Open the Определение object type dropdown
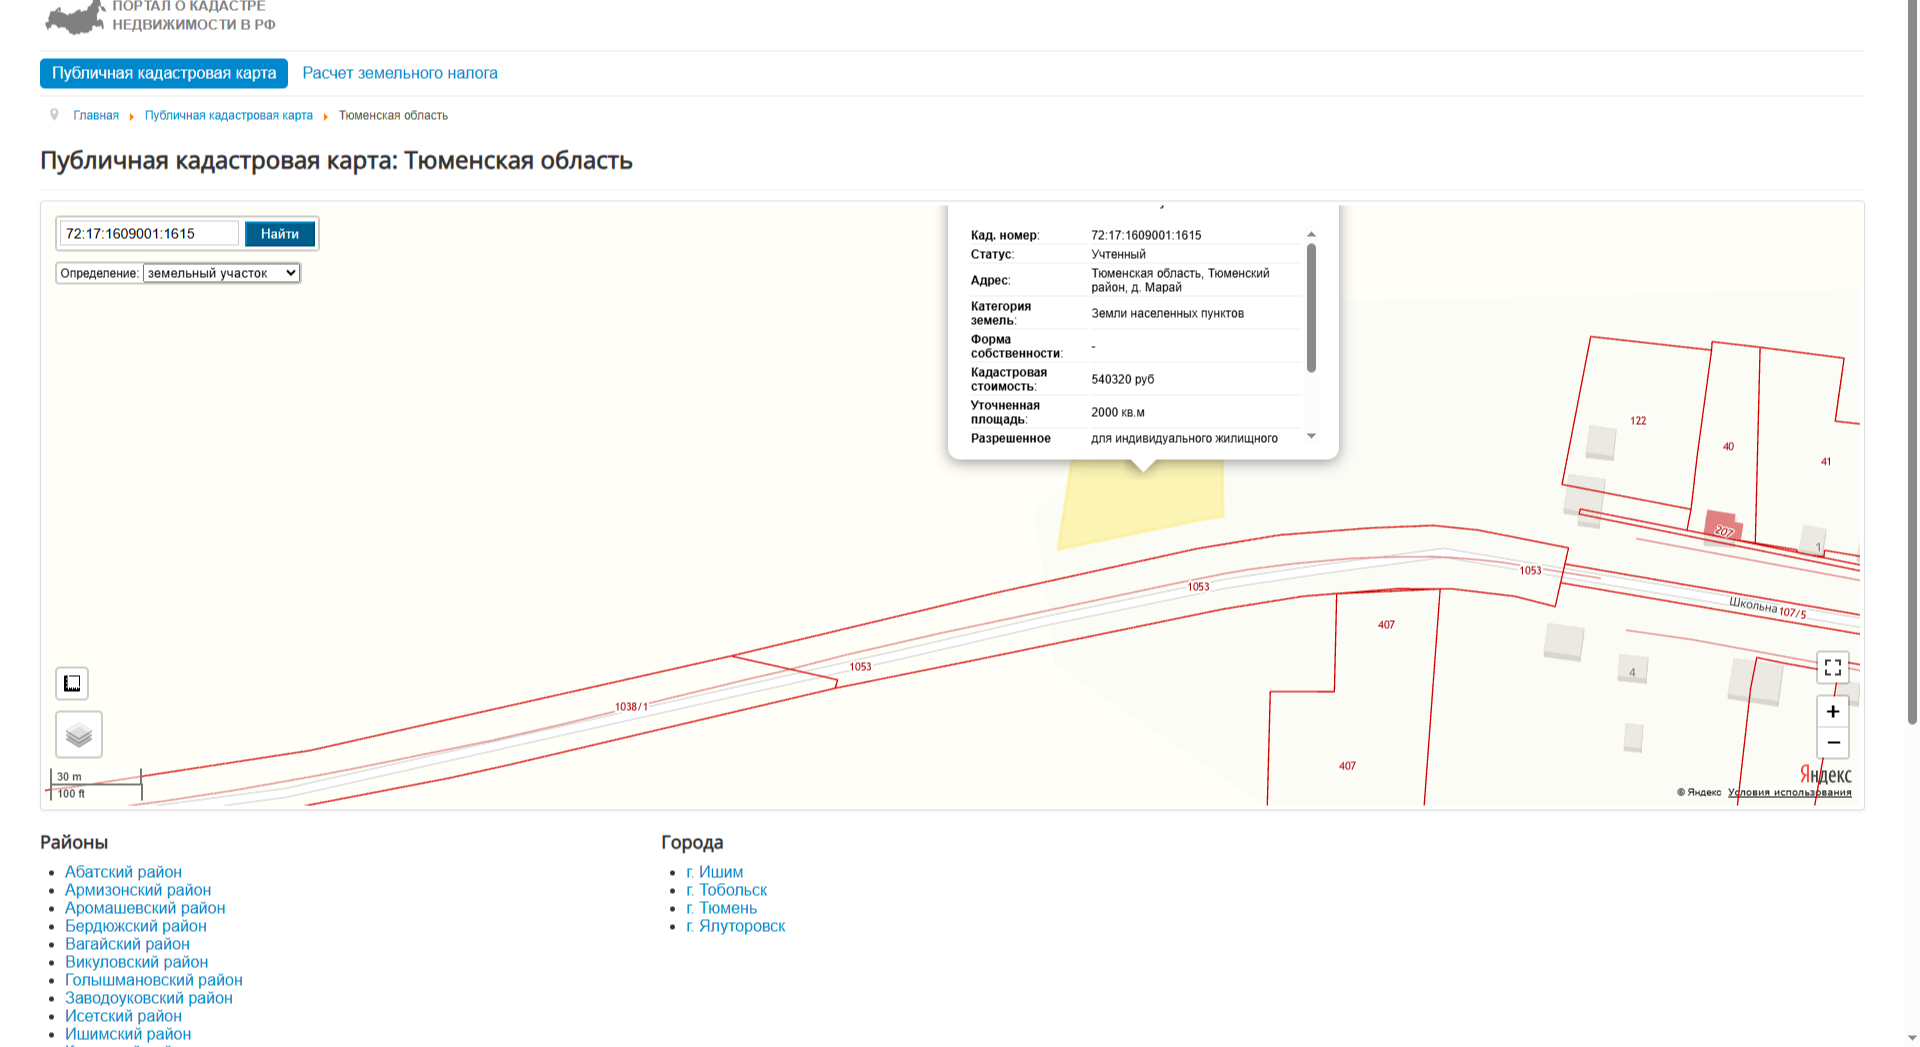 [x=221, y=273]
